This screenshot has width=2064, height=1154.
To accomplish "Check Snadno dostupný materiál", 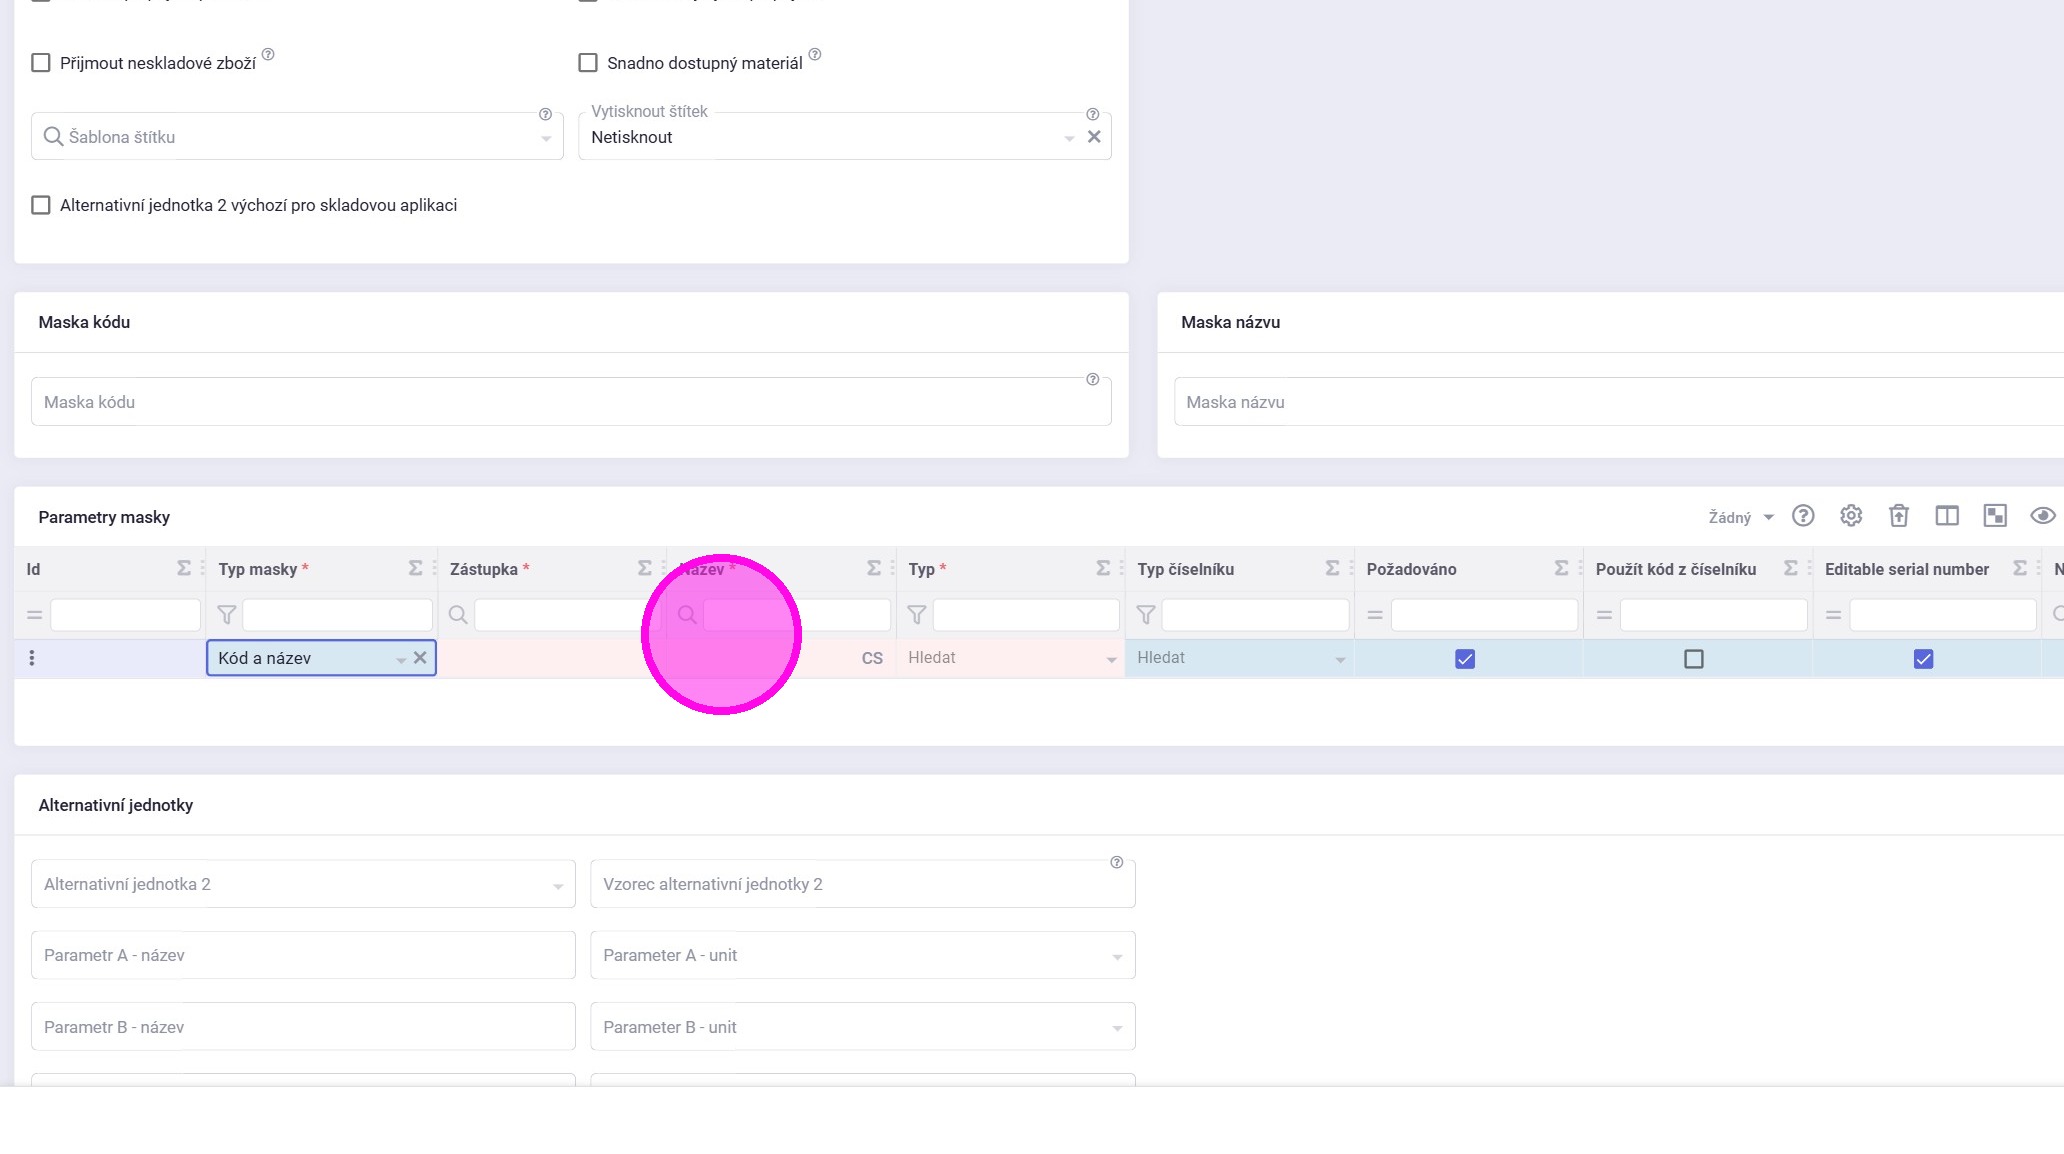I will click(x=588, y=63).
